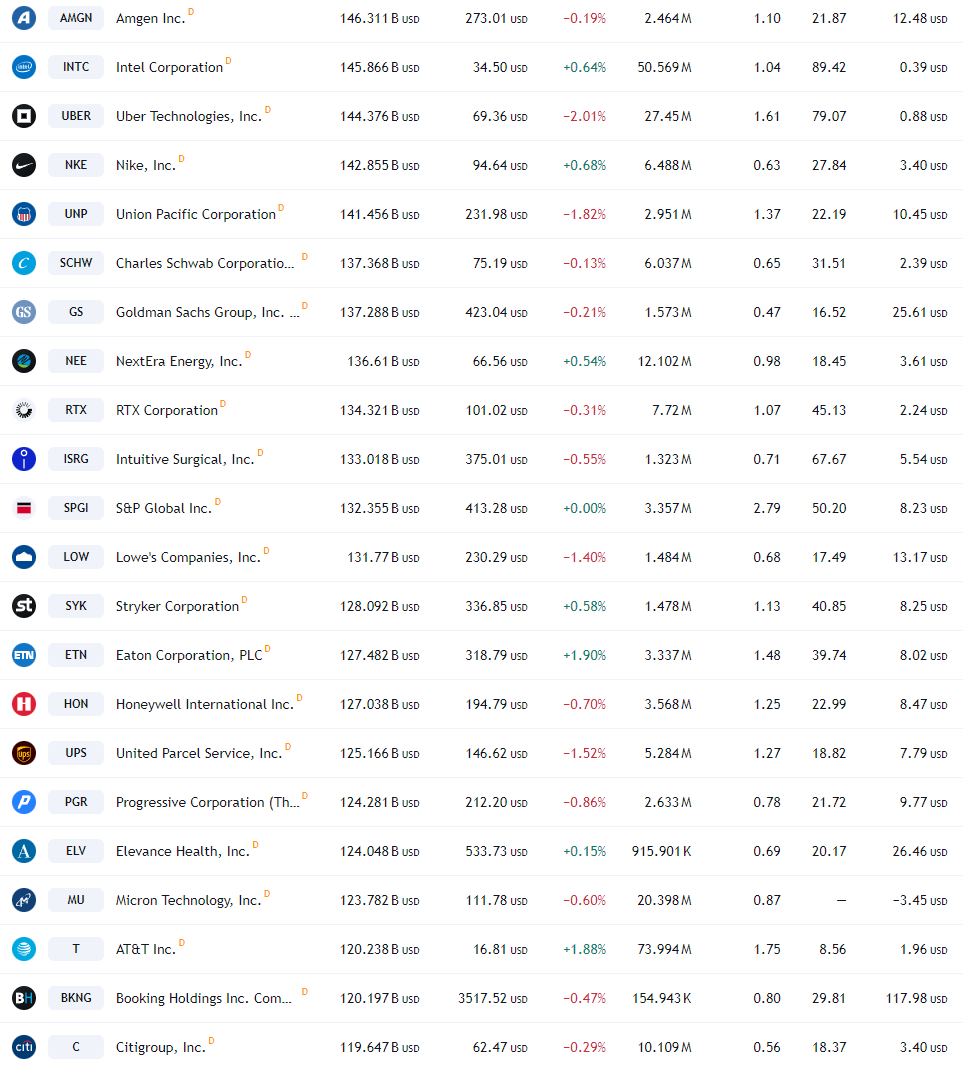Click the NextEra Energy logo icon
The image size is (963, 1067).
pos(24,361)
